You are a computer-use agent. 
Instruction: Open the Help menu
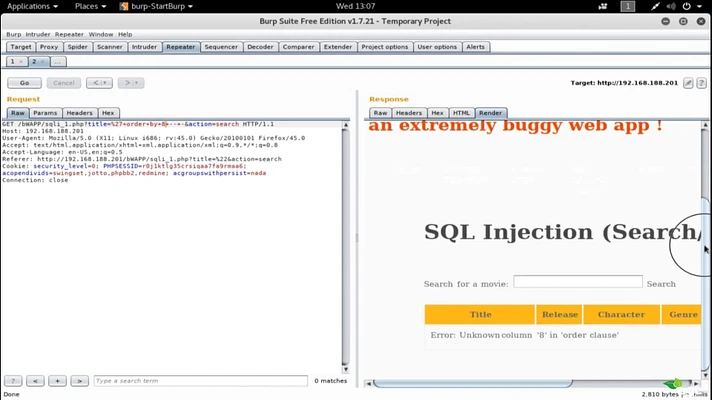pos(125,34)
